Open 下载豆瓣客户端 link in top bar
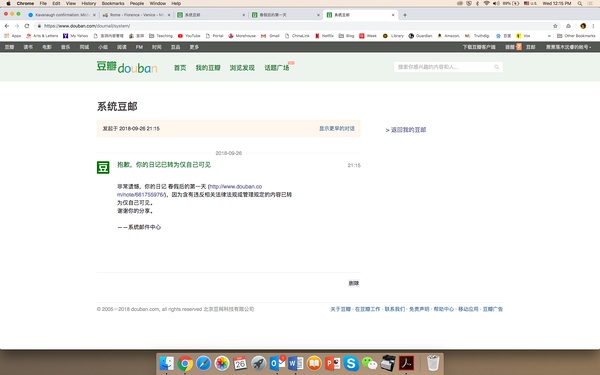This screenshot has width=600, height=375. coord(479,47)
